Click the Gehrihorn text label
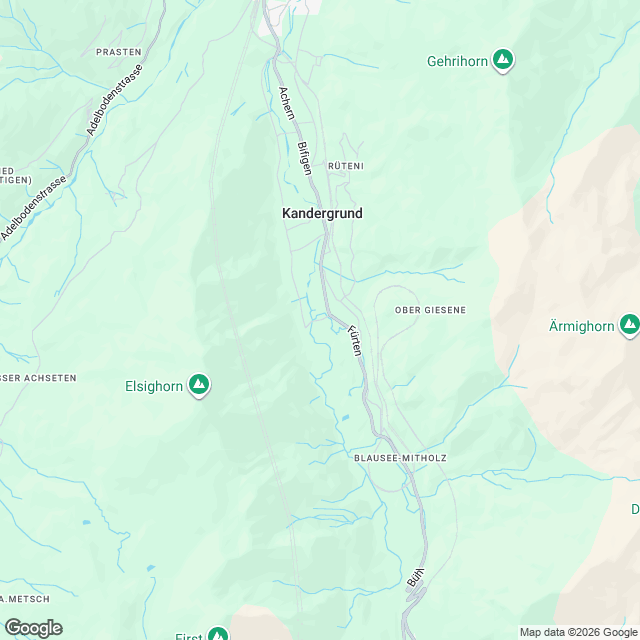This screenshot has height=640, width=640. pyautogui.click(x=457, y=61)
